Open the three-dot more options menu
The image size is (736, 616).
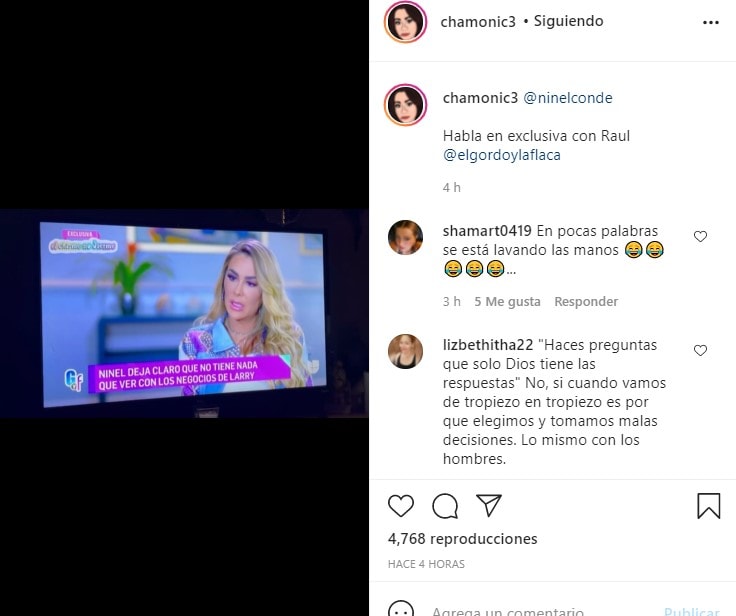(x=711, y=23)
